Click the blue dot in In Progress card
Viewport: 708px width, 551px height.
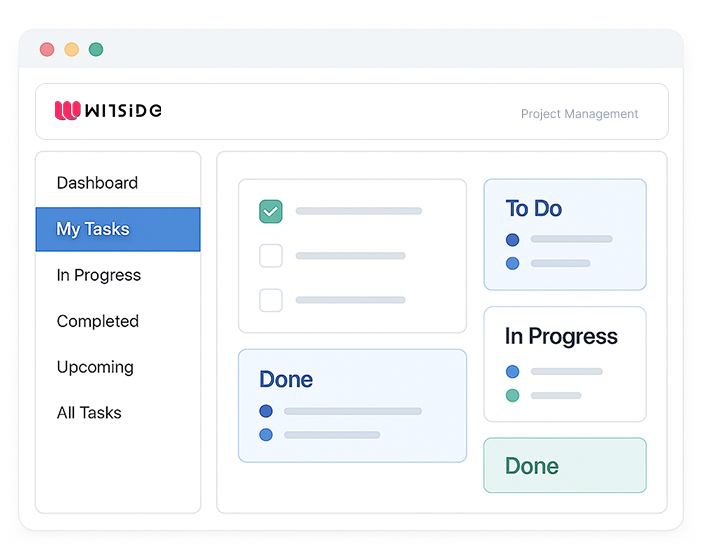click(x=512, y=372)
